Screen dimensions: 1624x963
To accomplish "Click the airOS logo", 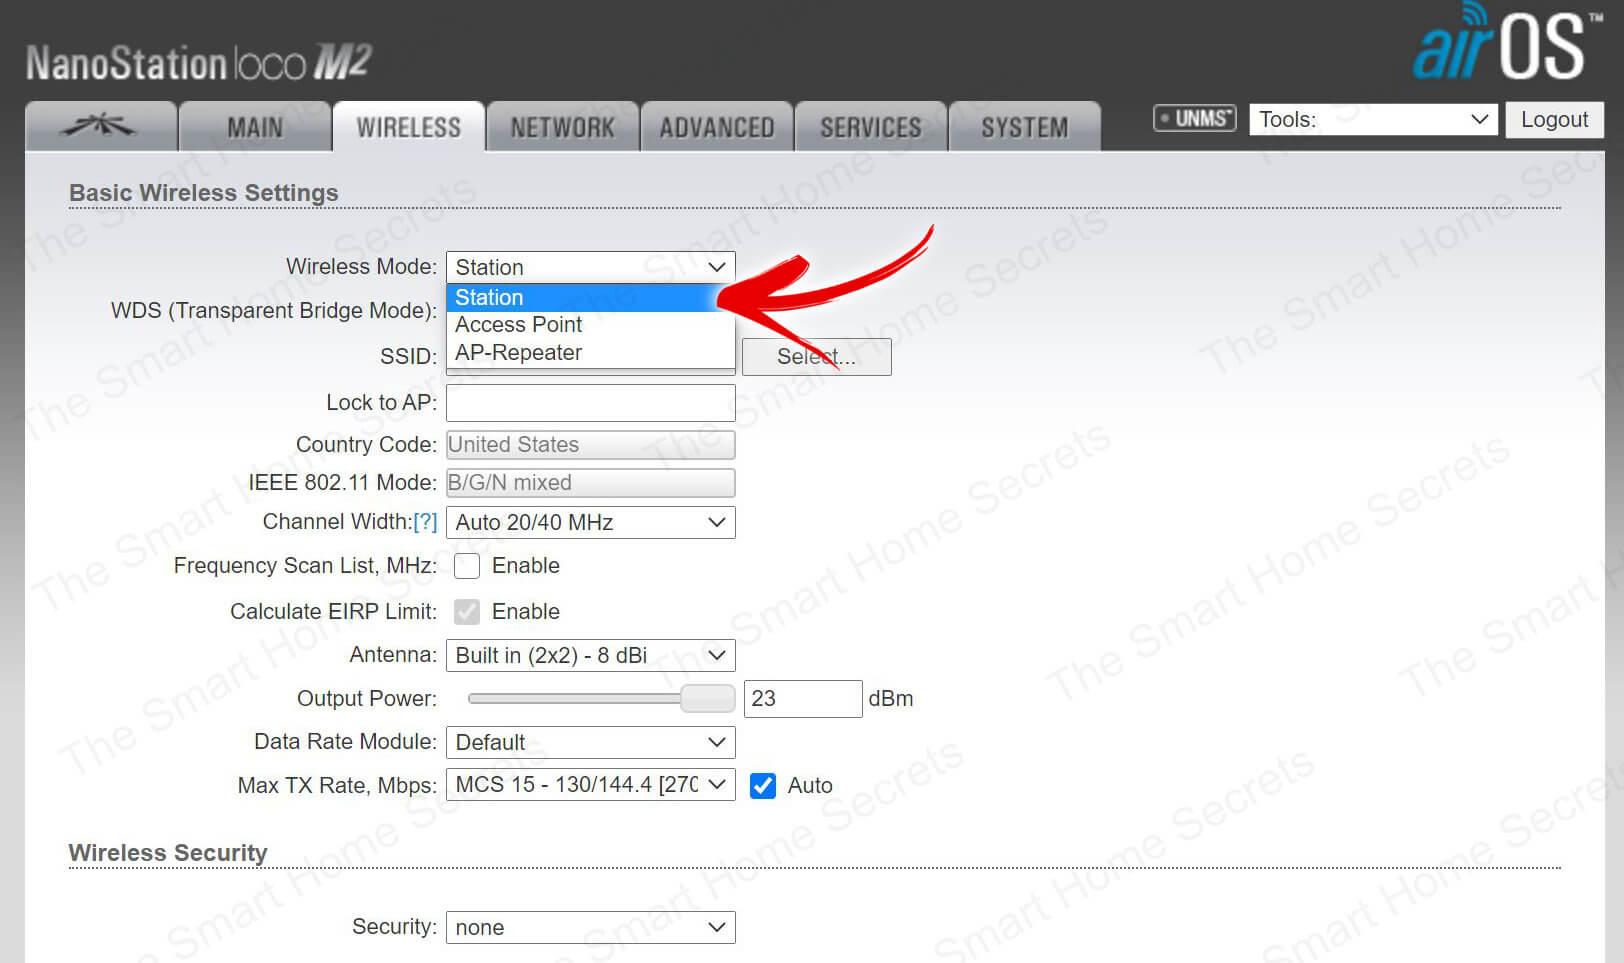I will [1499, 45].
